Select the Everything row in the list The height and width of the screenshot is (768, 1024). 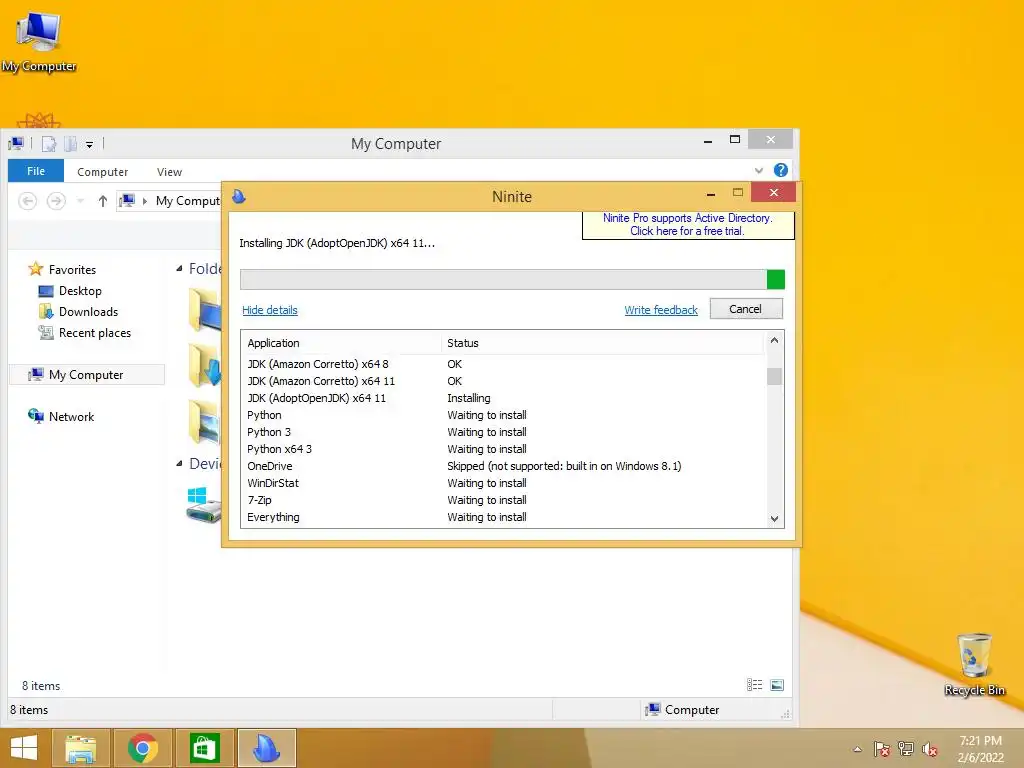click(504, 517)
